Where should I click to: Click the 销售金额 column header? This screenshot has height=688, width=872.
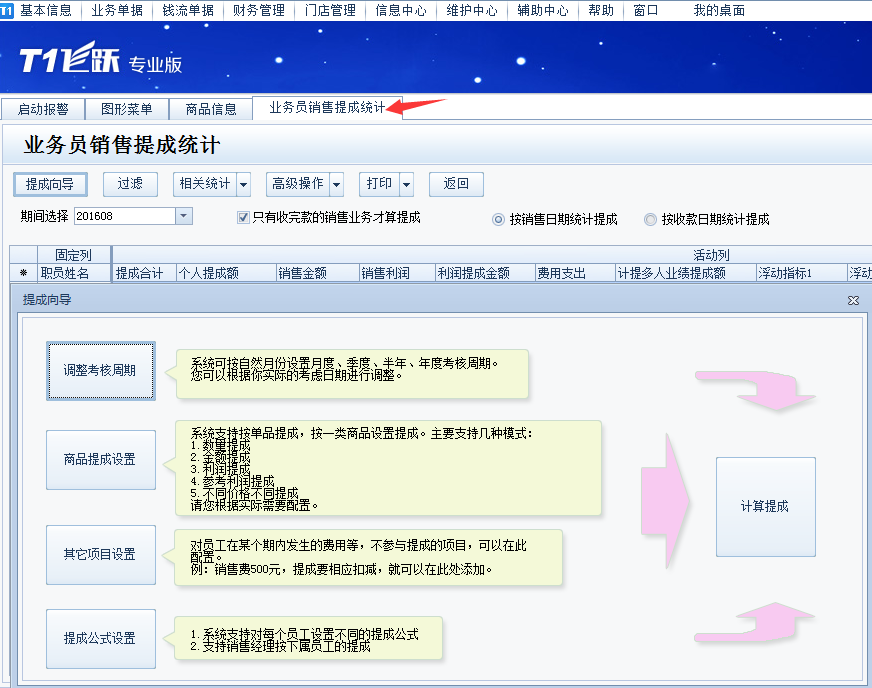pyautogui.click(x=302, y=273)
